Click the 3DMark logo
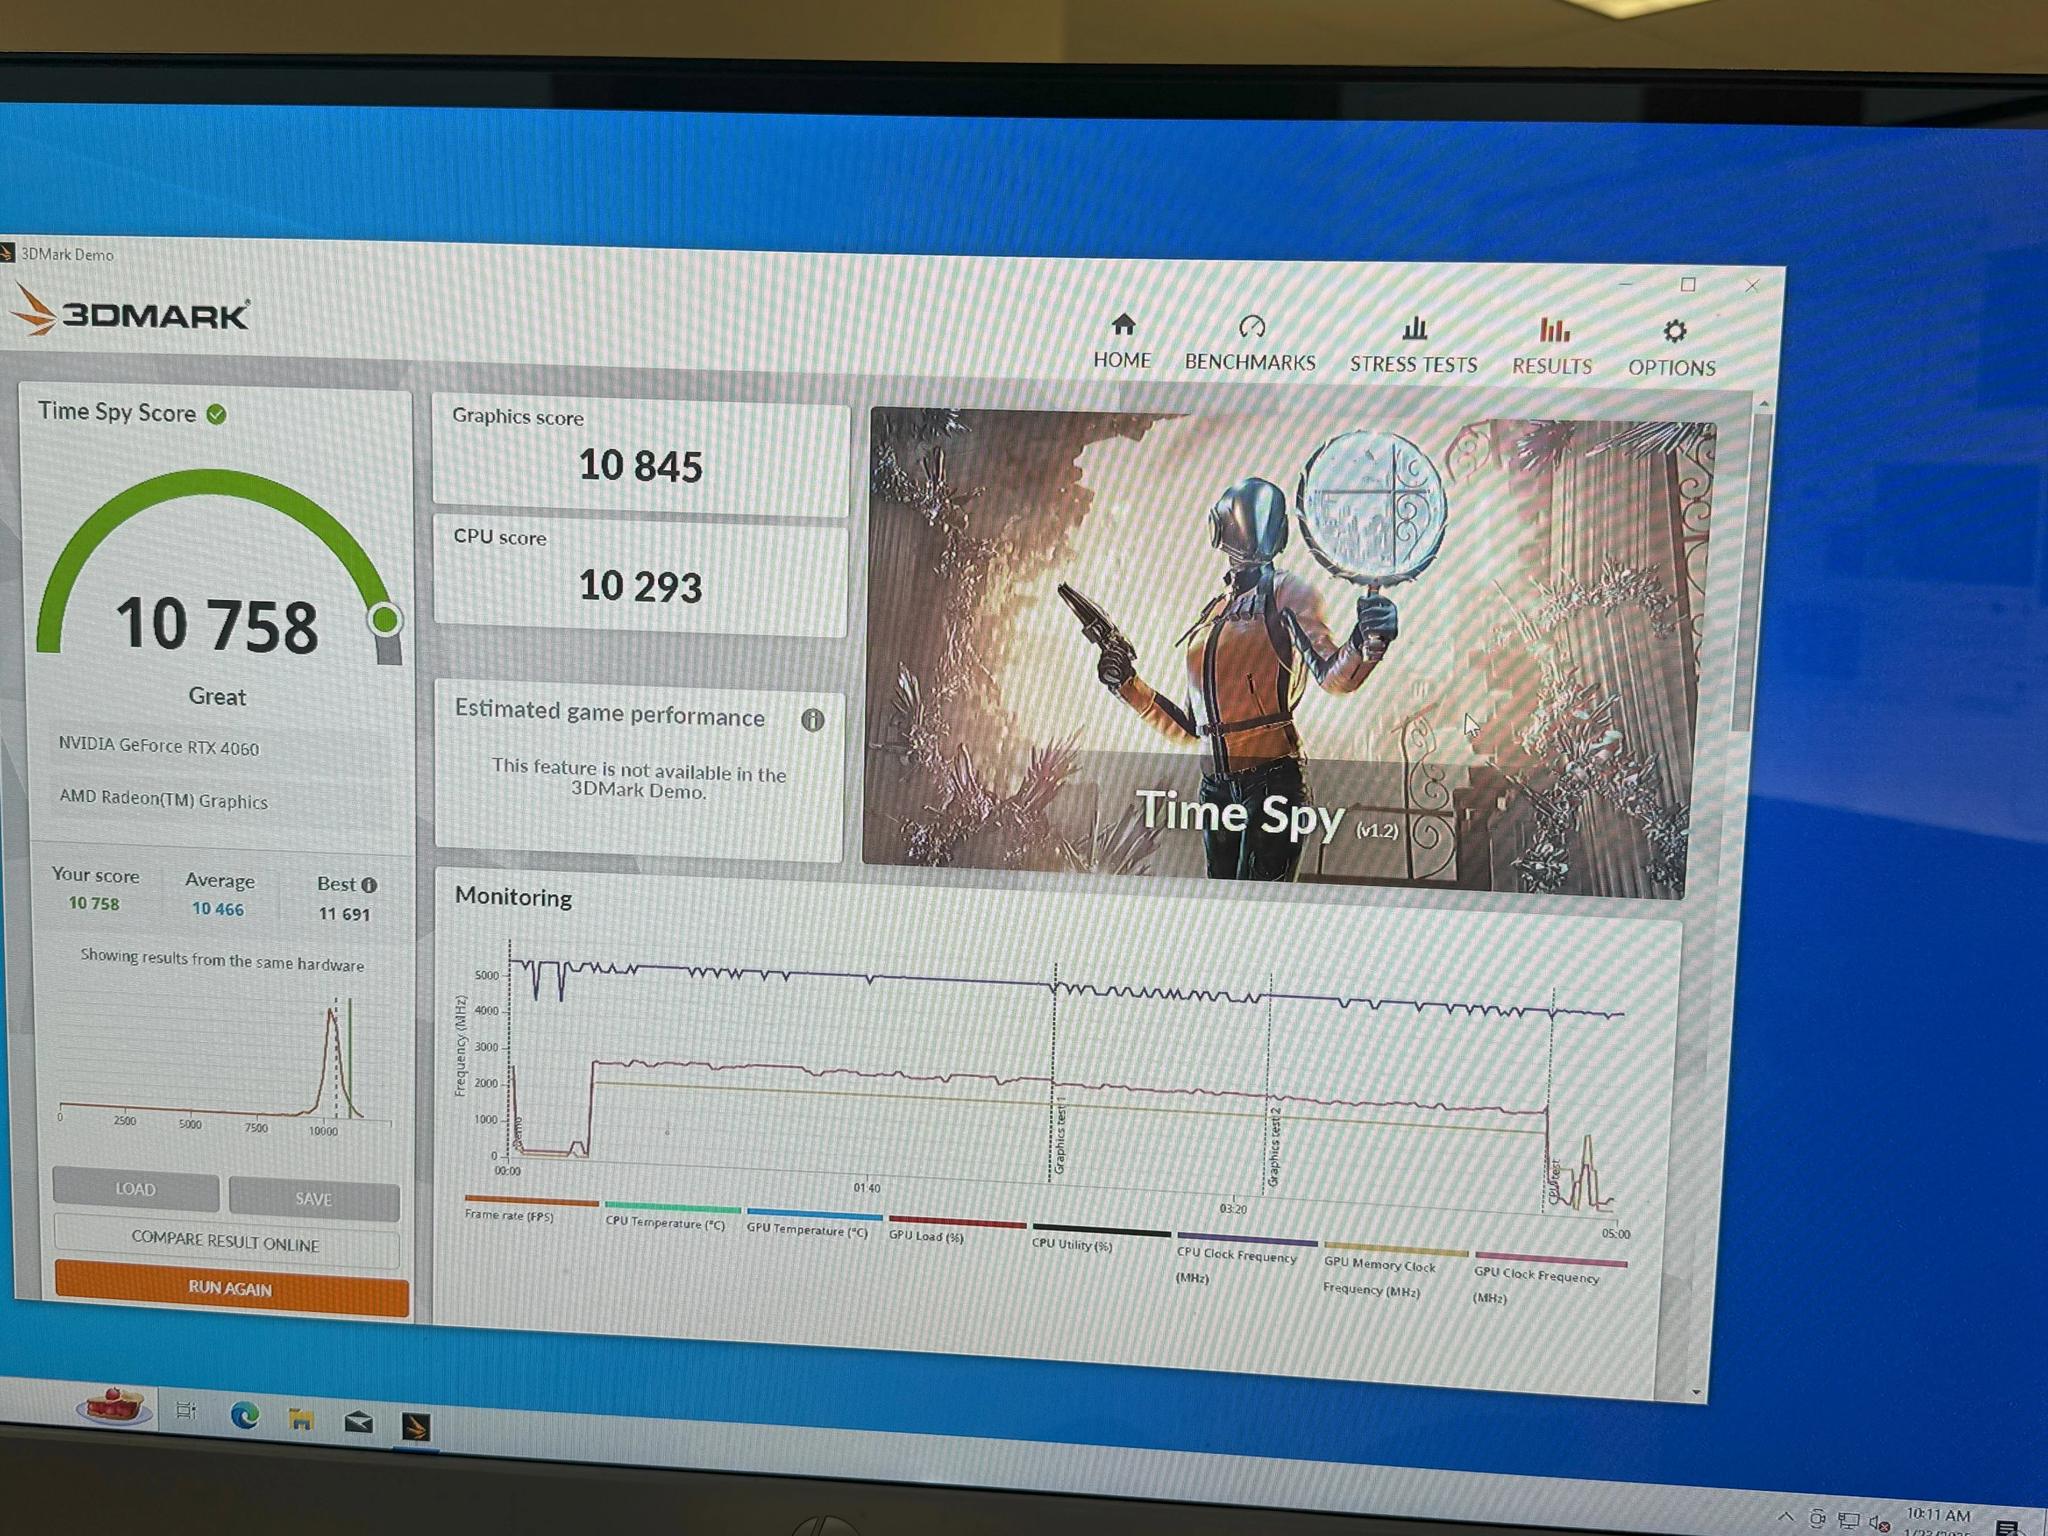Image resolution: width=2048 pixels, height=1536 pixels. 130,312
